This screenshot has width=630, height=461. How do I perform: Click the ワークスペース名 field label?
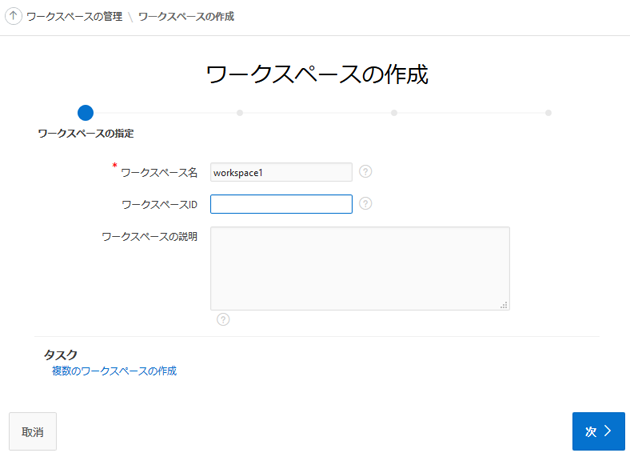click(x=159, y=173)
